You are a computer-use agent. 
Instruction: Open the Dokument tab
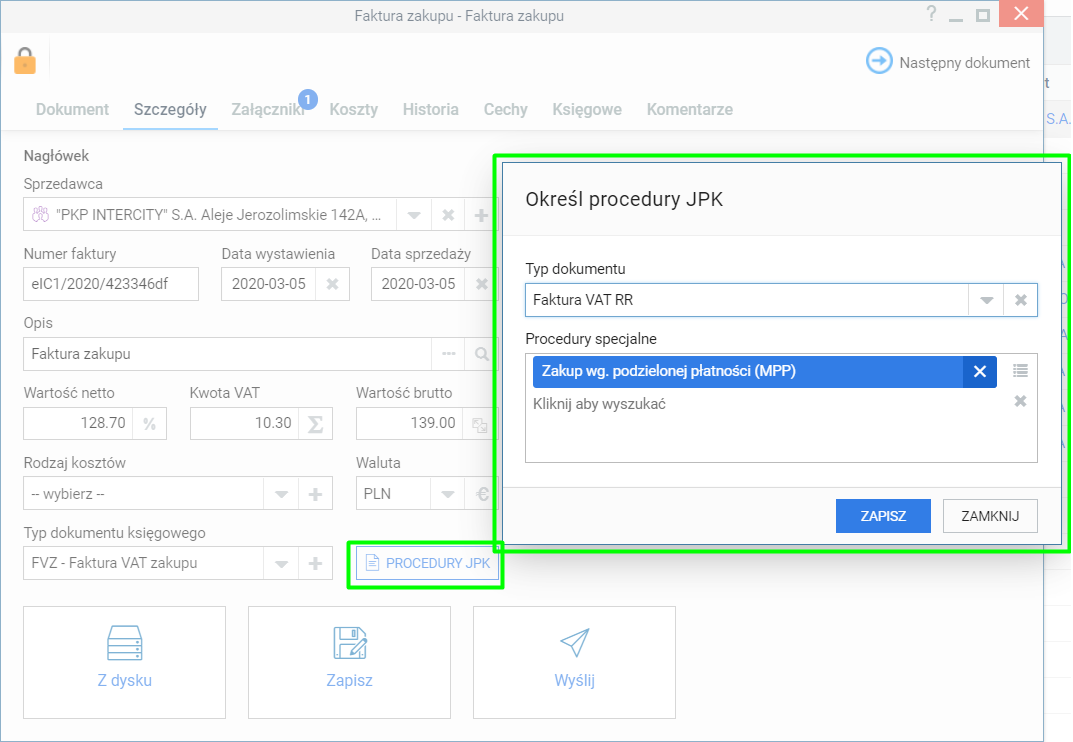tap(72, 110)
